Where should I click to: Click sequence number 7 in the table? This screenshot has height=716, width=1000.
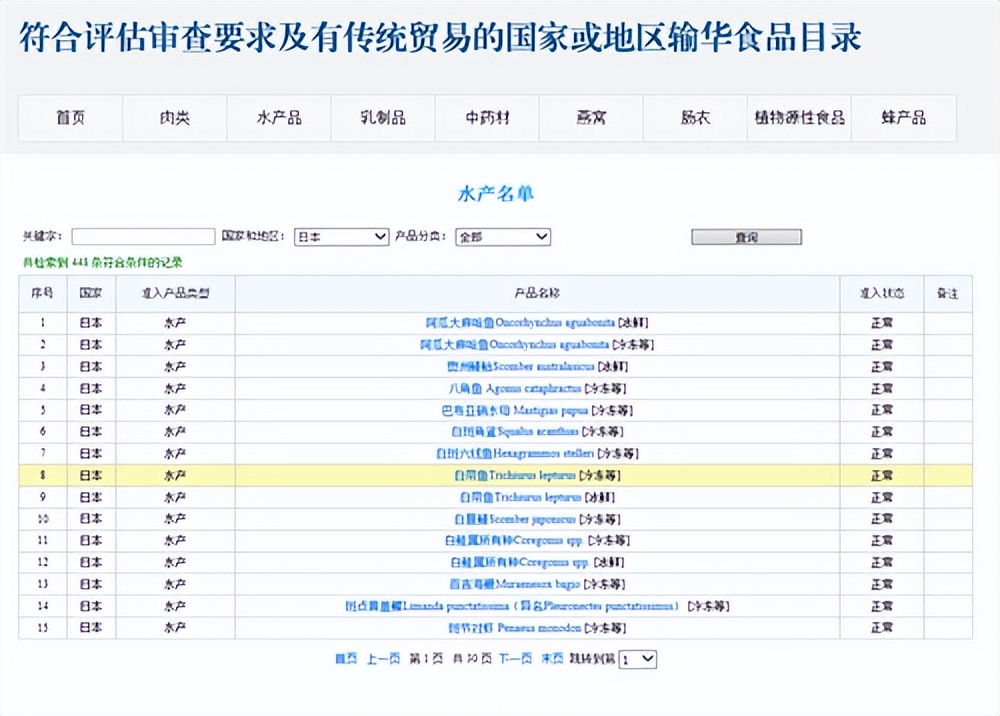click(x=42, y=453)
